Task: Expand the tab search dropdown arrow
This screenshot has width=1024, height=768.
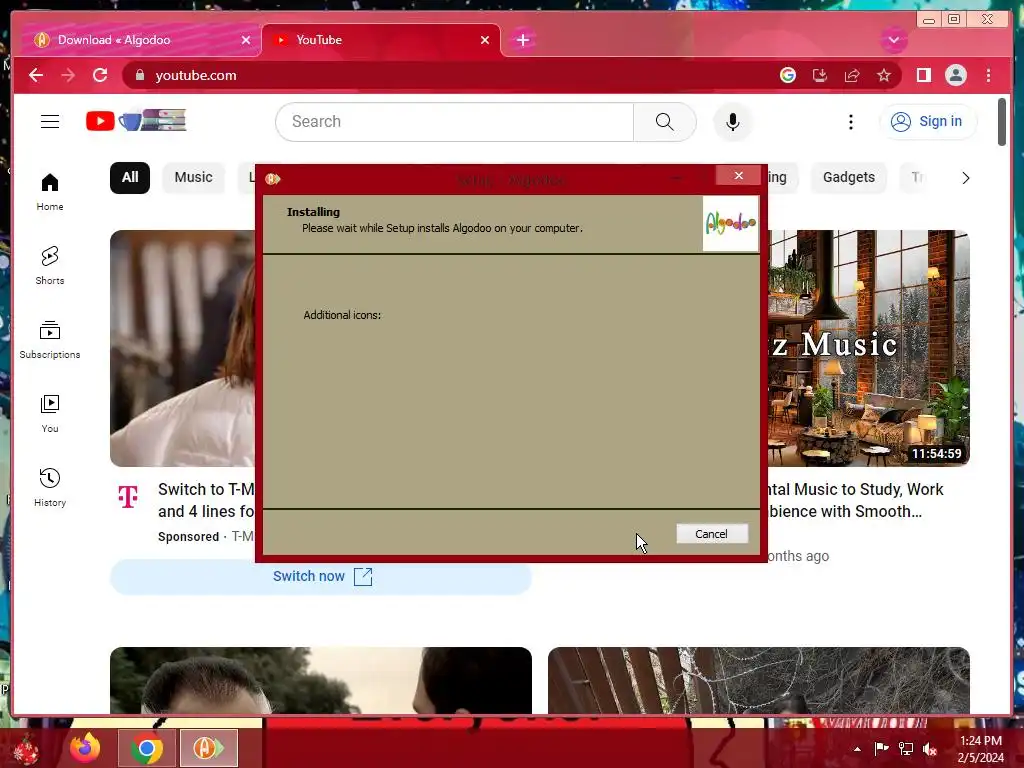Action: coord(893,40)
